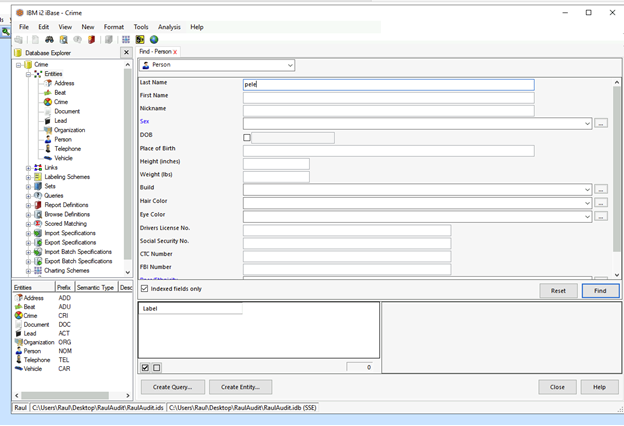Click the Create Query... button
The height and width of the screenshot is (426, 624).
coord(172,387)
